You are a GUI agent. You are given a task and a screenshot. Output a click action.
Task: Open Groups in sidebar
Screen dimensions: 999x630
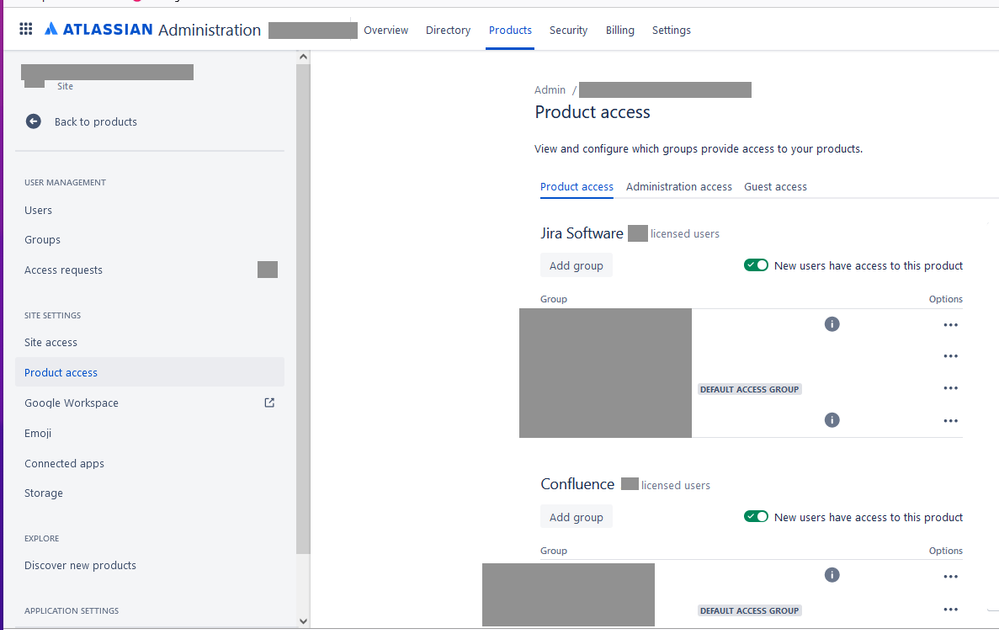(42, 240)
